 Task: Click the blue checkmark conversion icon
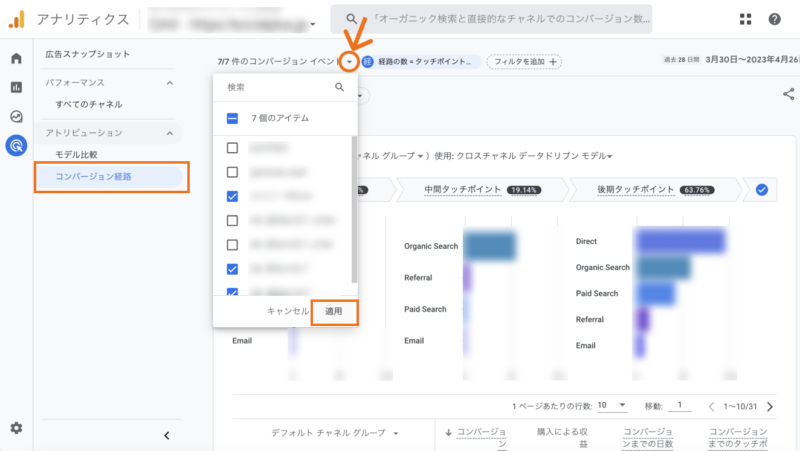(762, 190)
